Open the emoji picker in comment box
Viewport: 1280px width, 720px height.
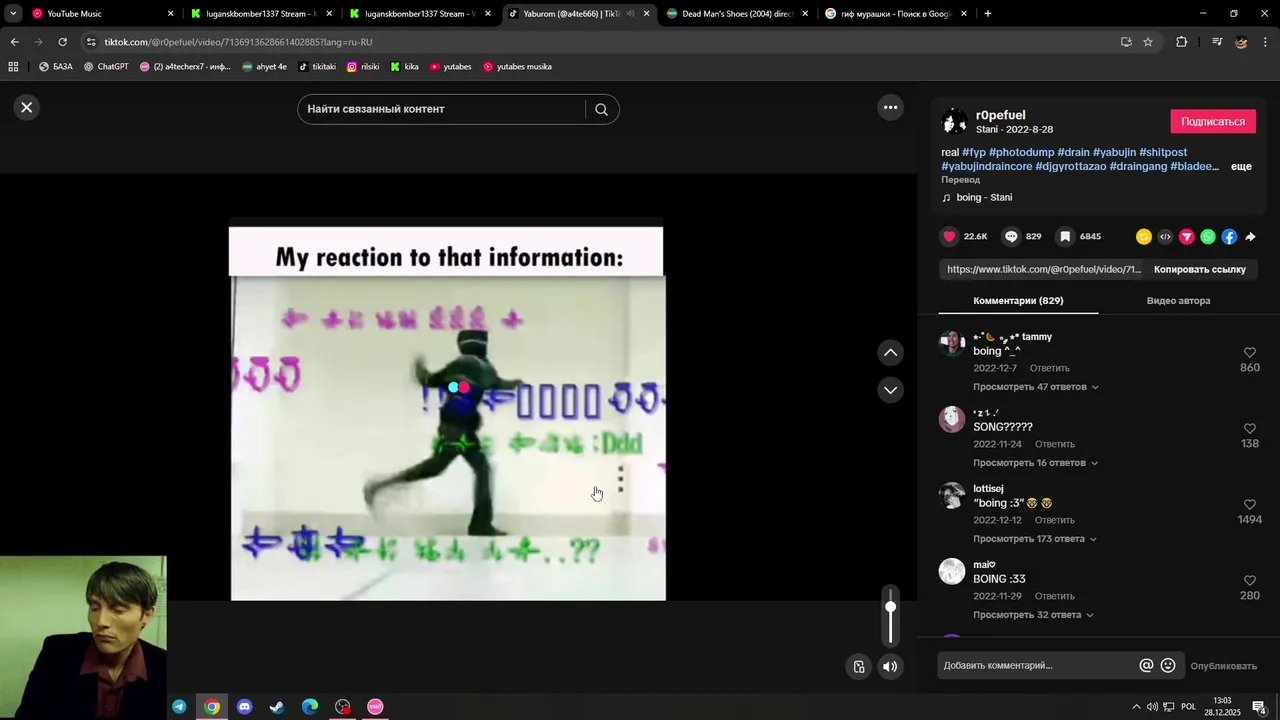[x=1168, y=665]
